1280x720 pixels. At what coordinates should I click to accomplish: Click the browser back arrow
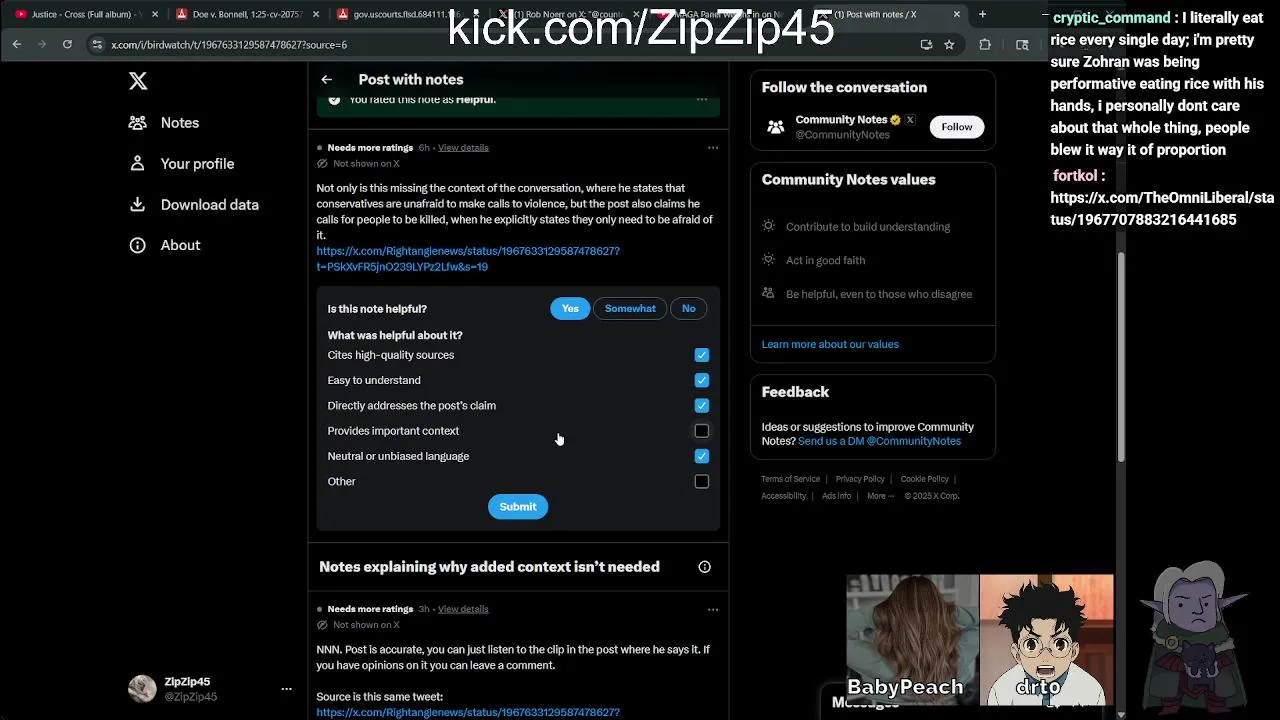click(17, 44)
